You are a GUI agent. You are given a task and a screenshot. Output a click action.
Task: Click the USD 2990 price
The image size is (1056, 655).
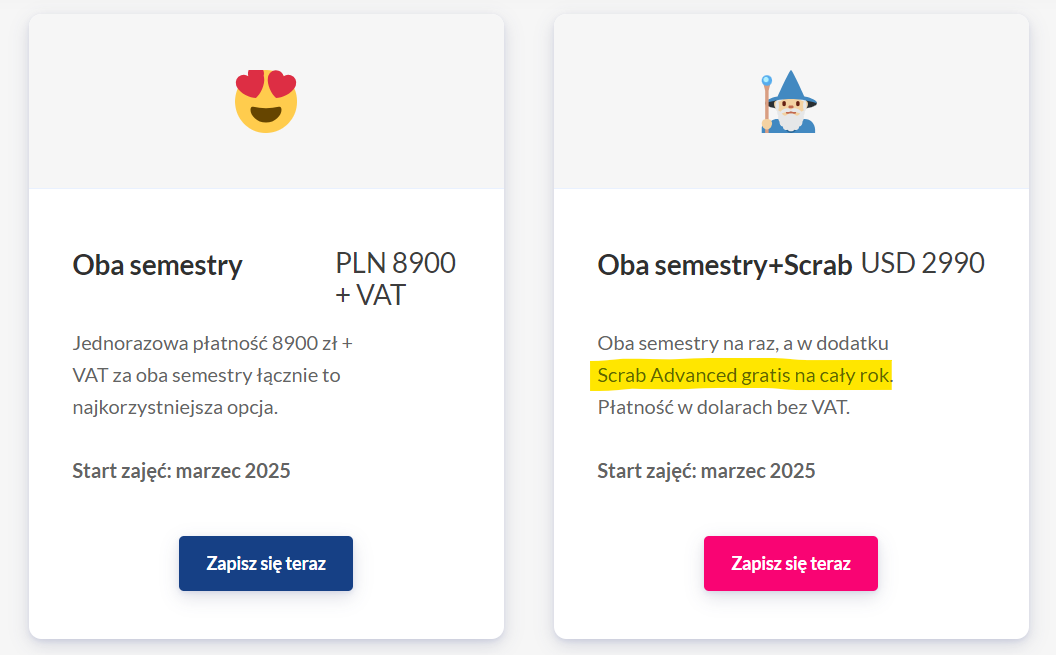pos(923,263)
